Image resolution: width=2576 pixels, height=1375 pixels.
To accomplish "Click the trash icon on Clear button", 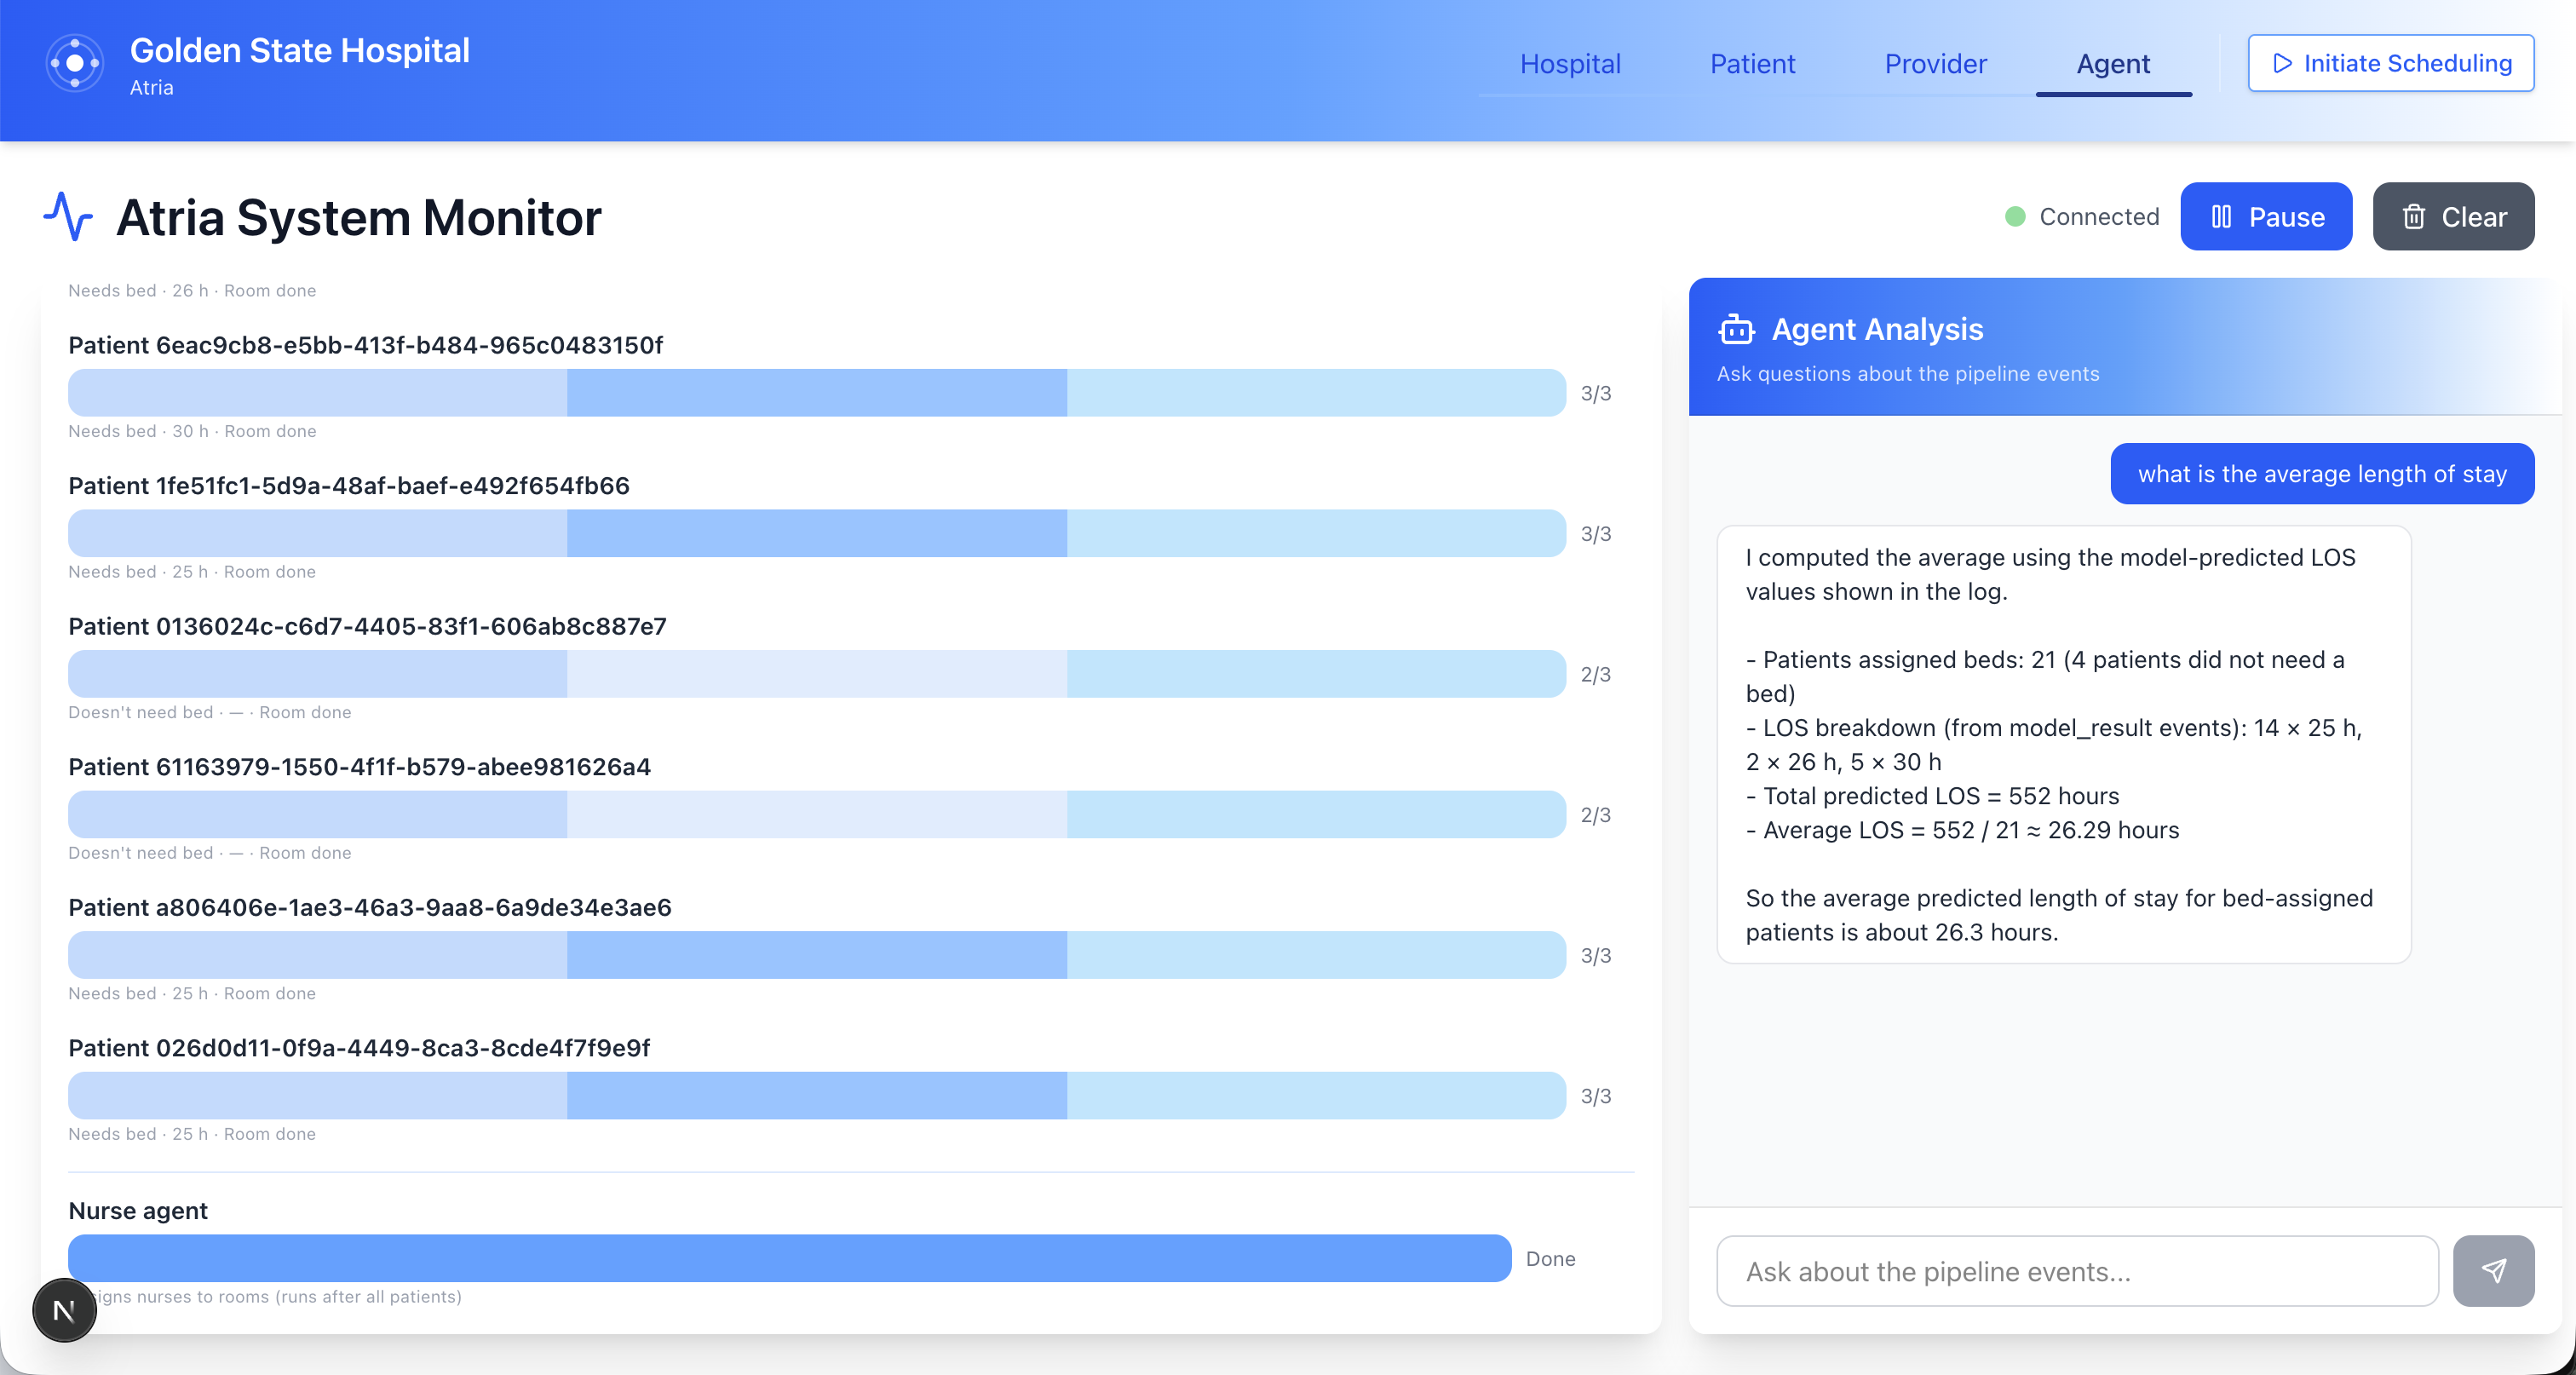I will point(2413,217).
